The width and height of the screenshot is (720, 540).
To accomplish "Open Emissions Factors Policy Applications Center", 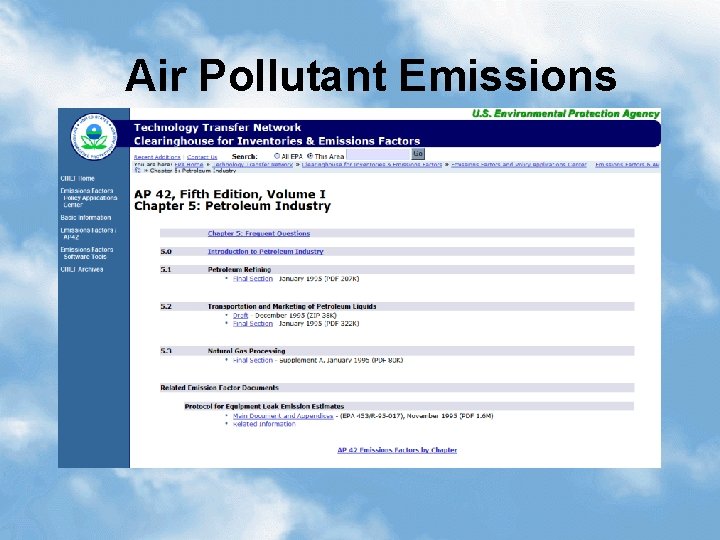I will click(89, 198).
